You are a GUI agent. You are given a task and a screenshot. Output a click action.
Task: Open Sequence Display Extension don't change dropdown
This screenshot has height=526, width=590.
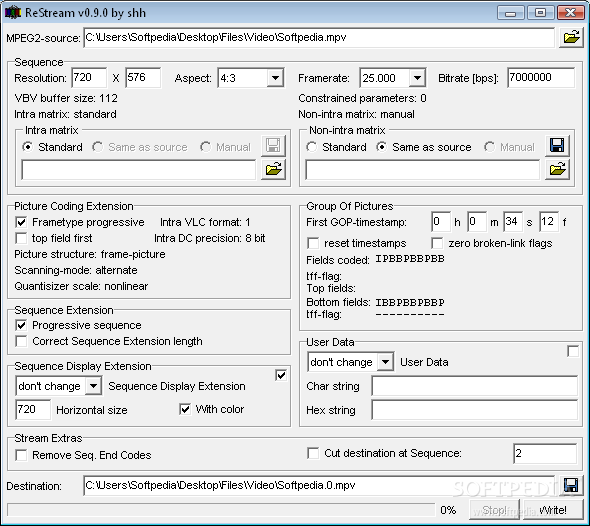tap(93, 386)
